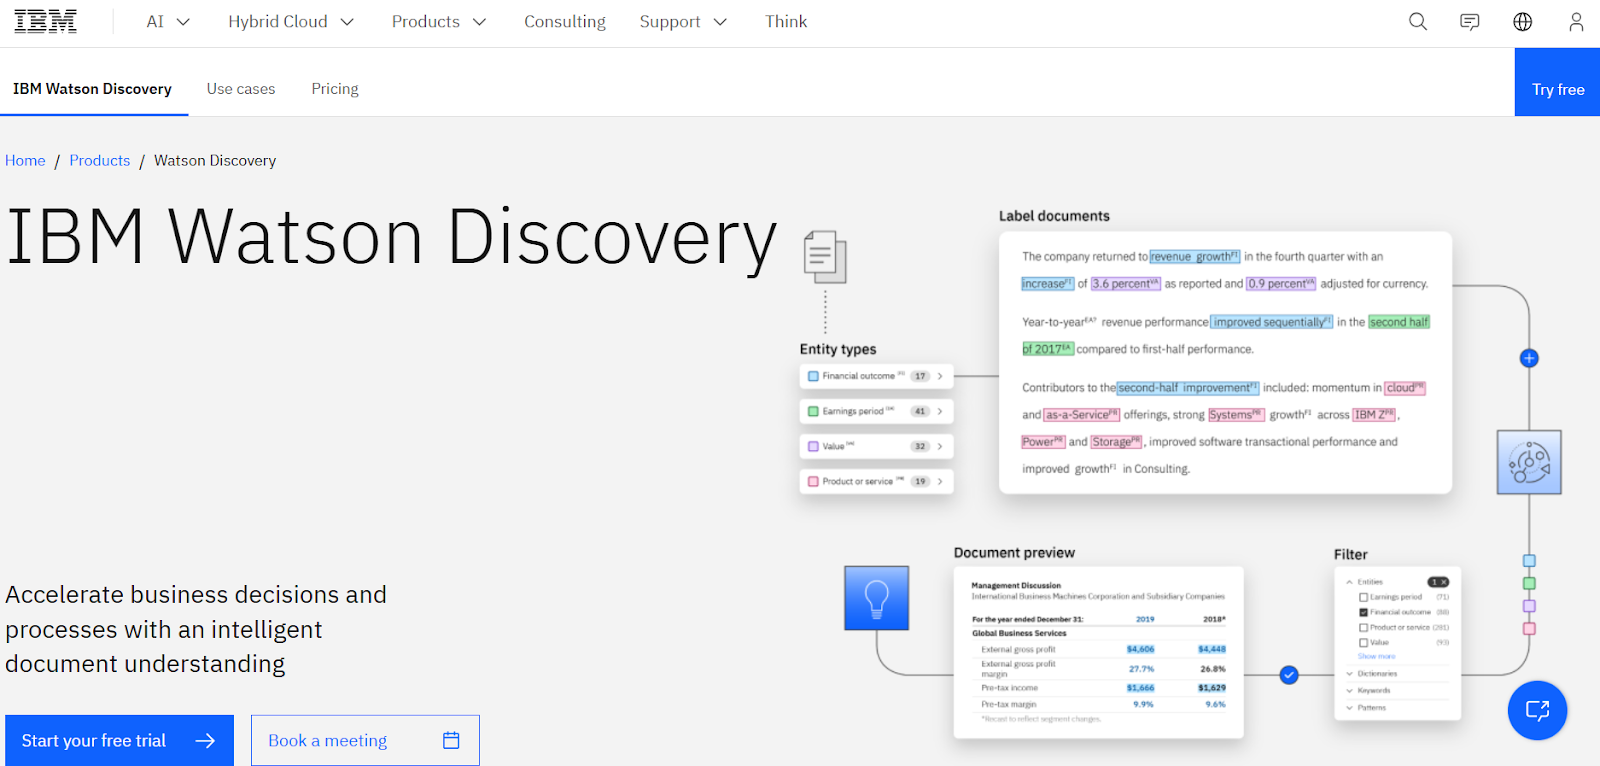The image size is (1600, 766).
Task: Clear the '1 ×' Entities filter badge
Action: pos(1438,582)
